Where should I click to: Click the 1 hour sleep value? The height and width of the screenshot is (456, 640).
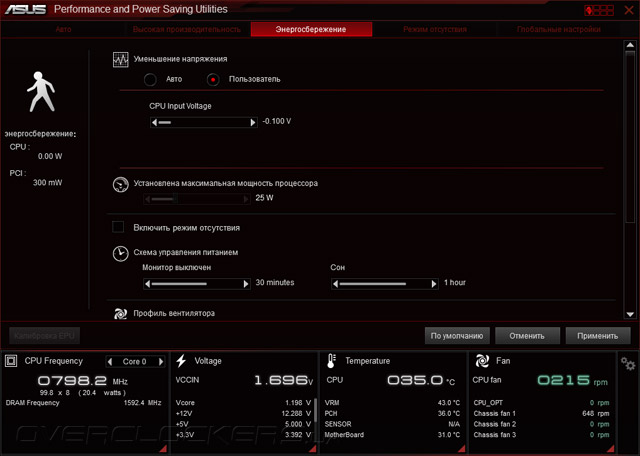[455, 282]
